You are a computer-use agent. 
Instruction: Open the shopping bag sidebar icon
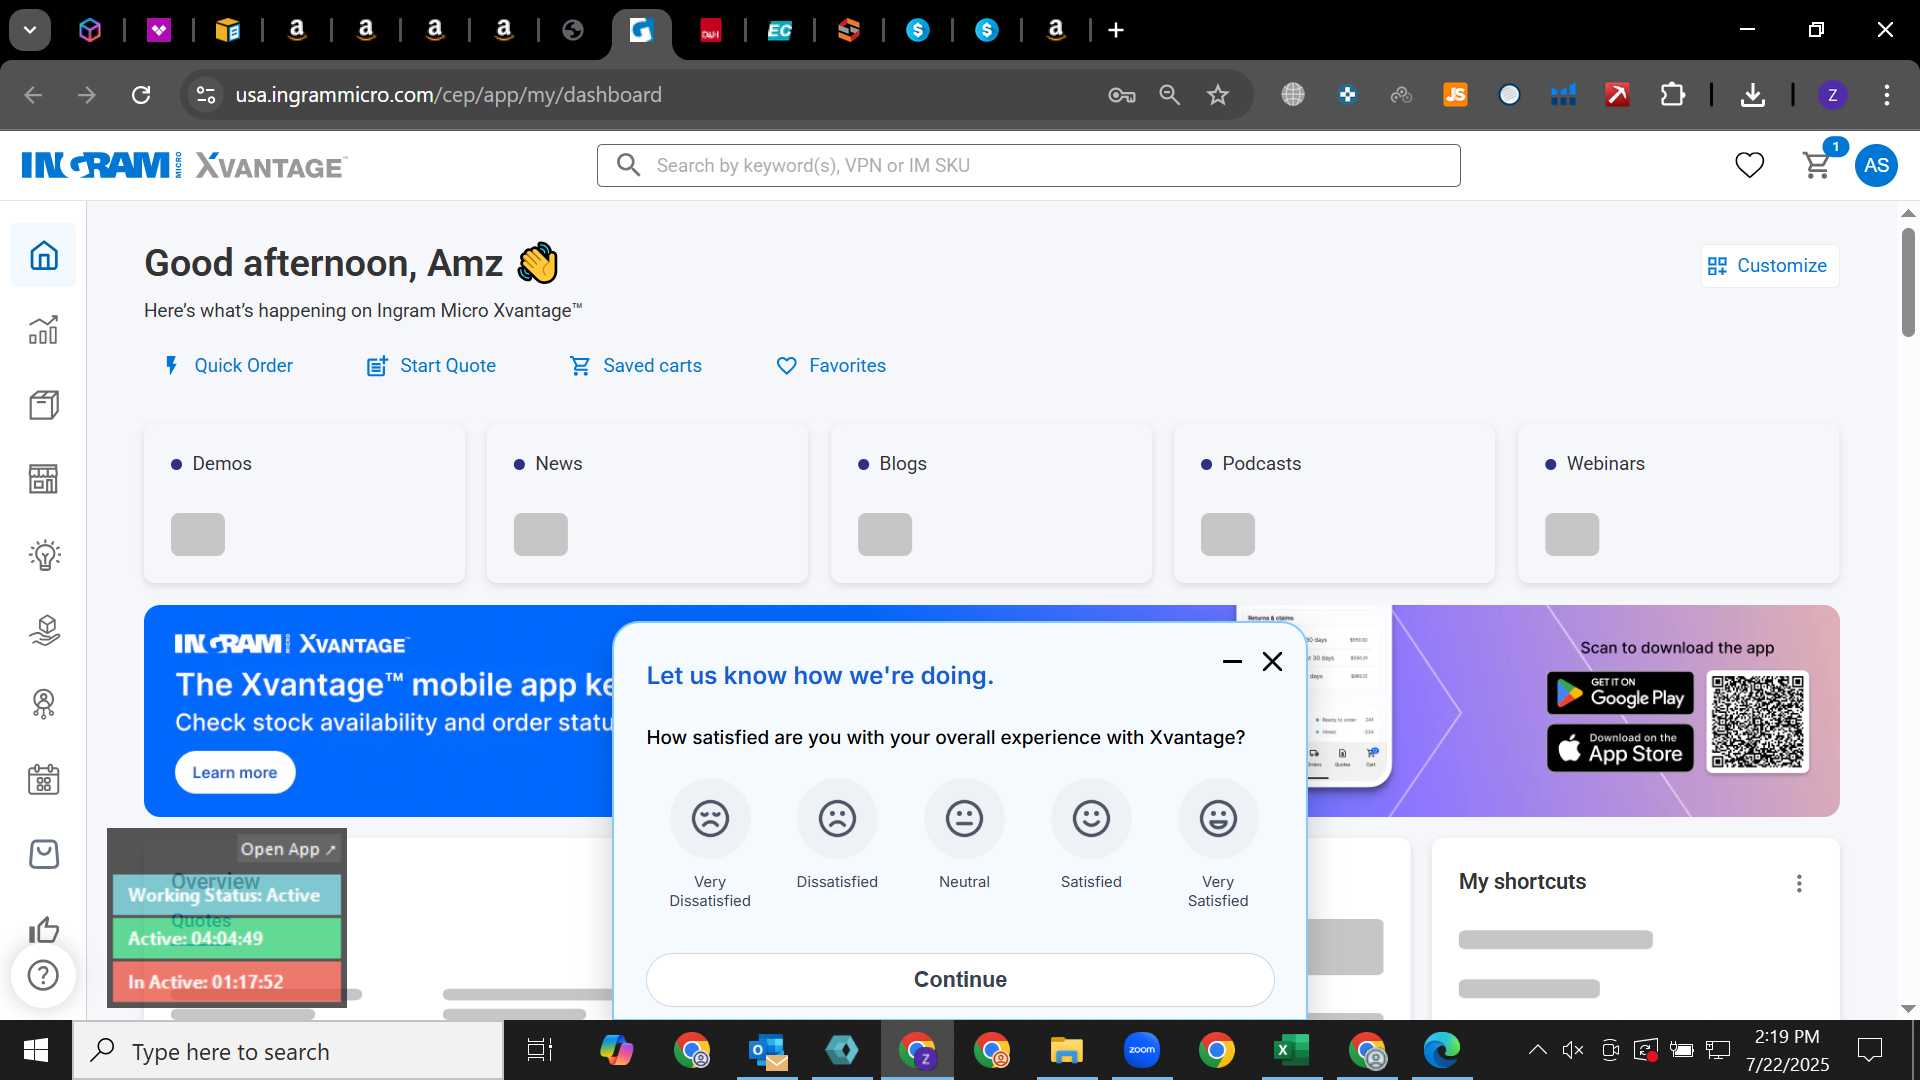[44, 854]
